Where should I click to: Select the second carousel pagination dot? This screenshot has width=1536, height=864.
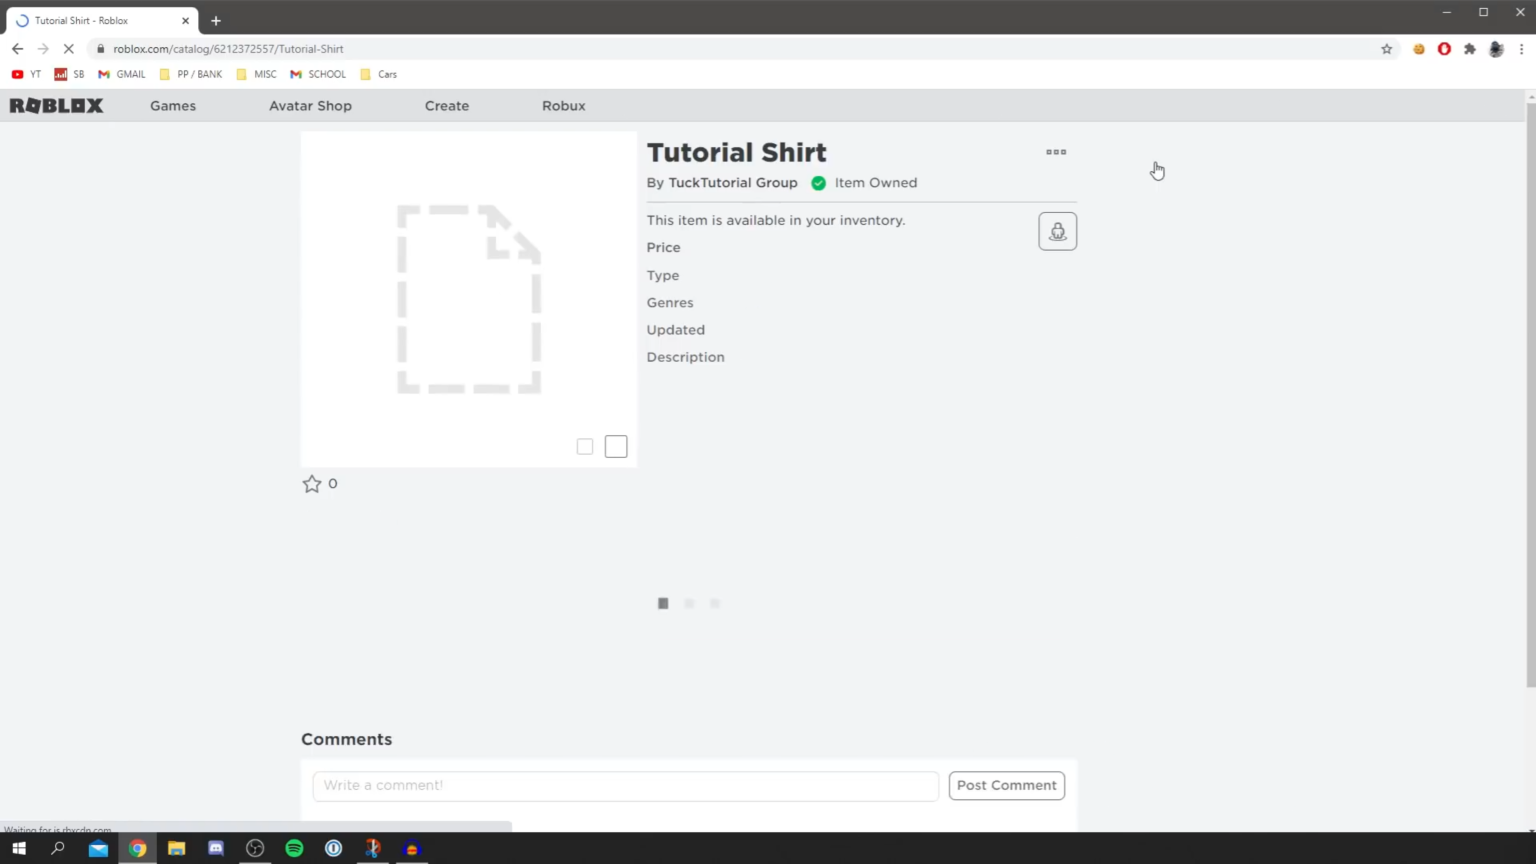[689, 603]
